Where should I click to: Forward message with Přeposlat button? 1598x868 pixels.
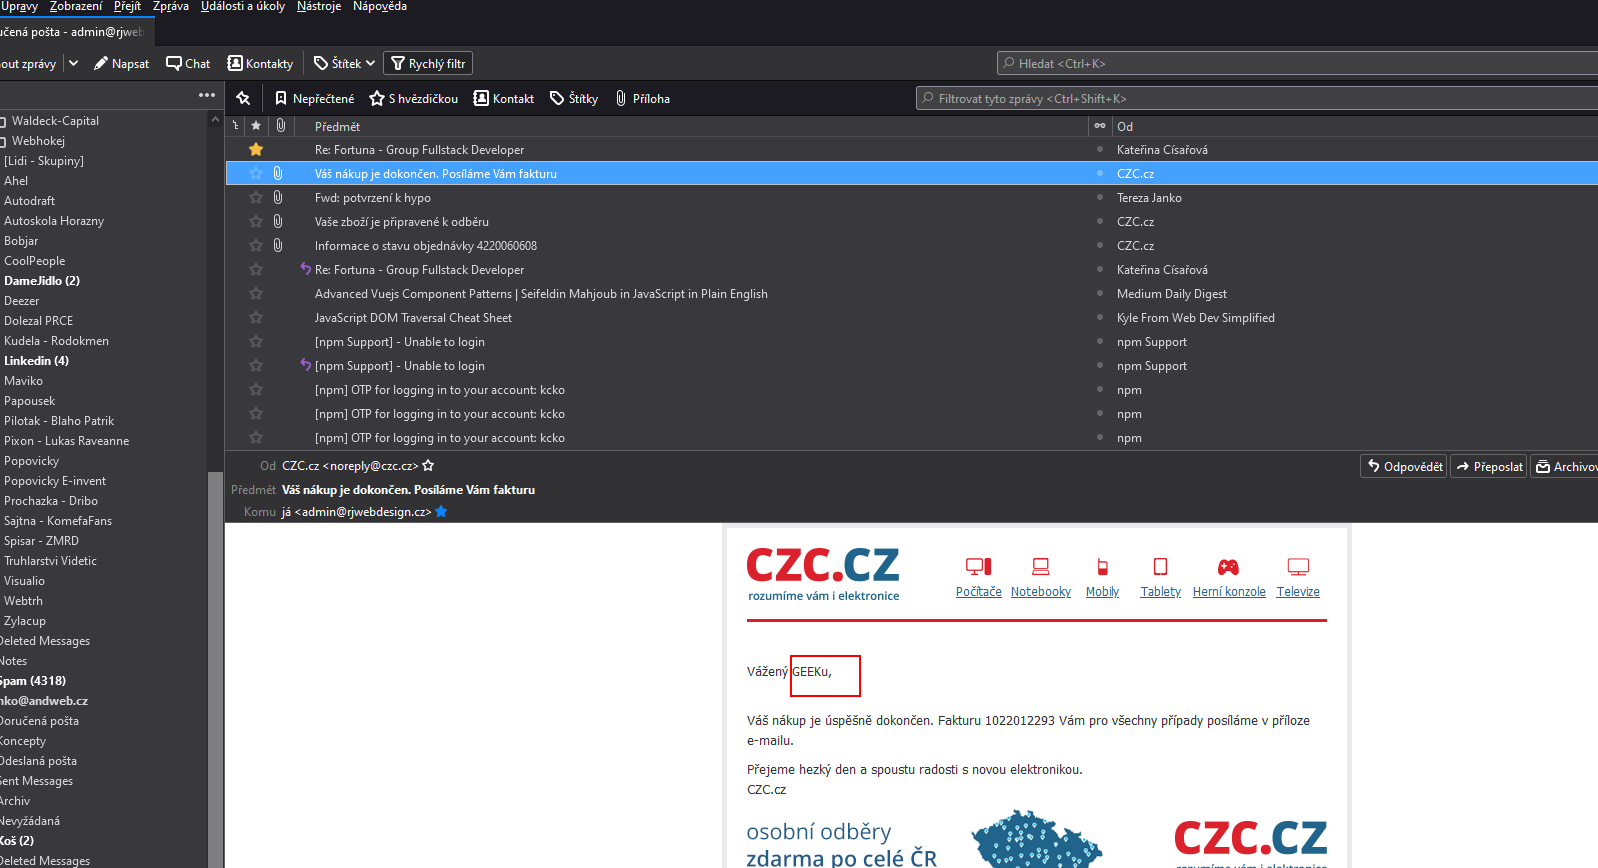(1489, 466)
